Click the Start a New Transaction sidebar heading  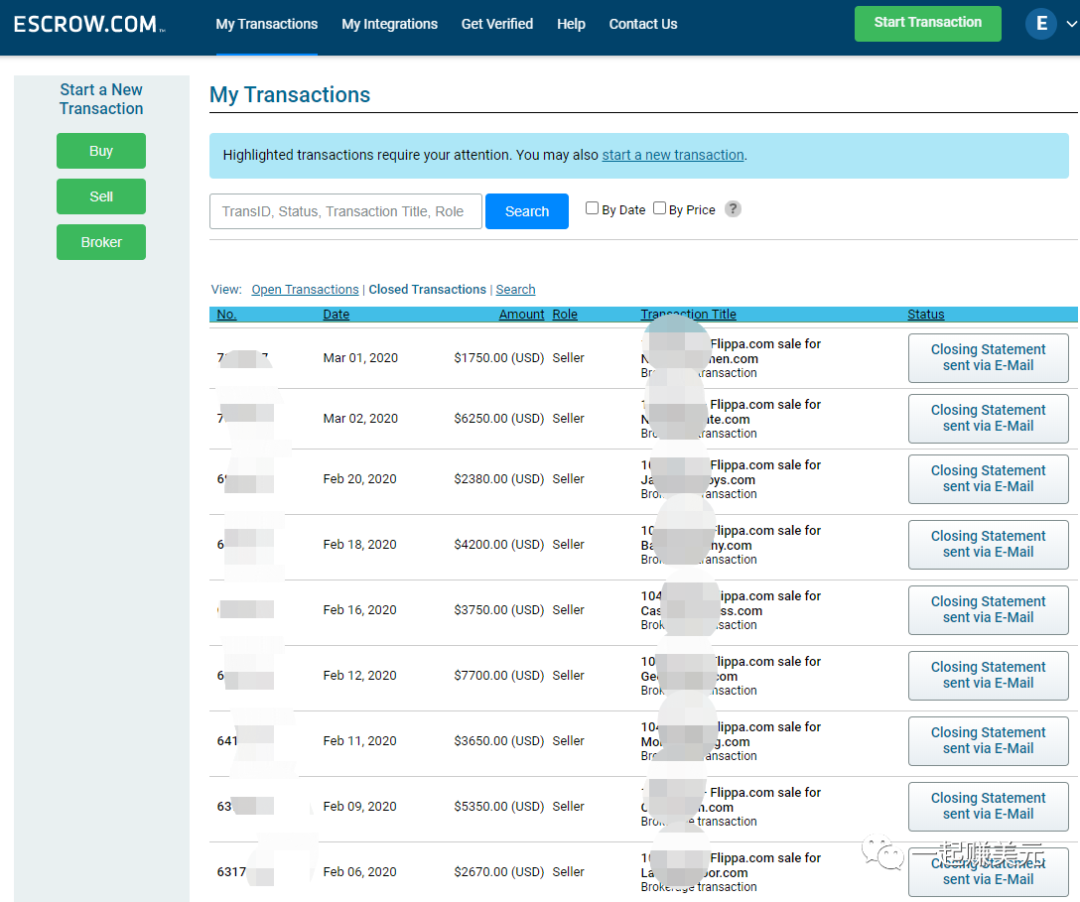point(101,99)
